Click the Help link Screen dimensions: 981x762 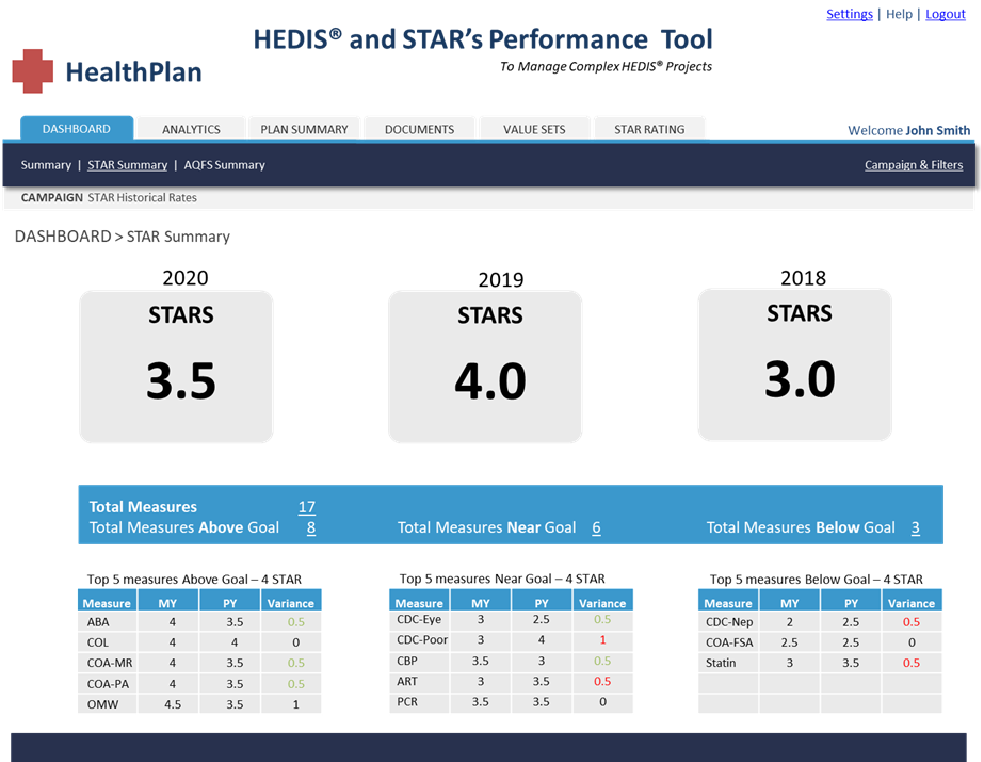click(899, 14)
